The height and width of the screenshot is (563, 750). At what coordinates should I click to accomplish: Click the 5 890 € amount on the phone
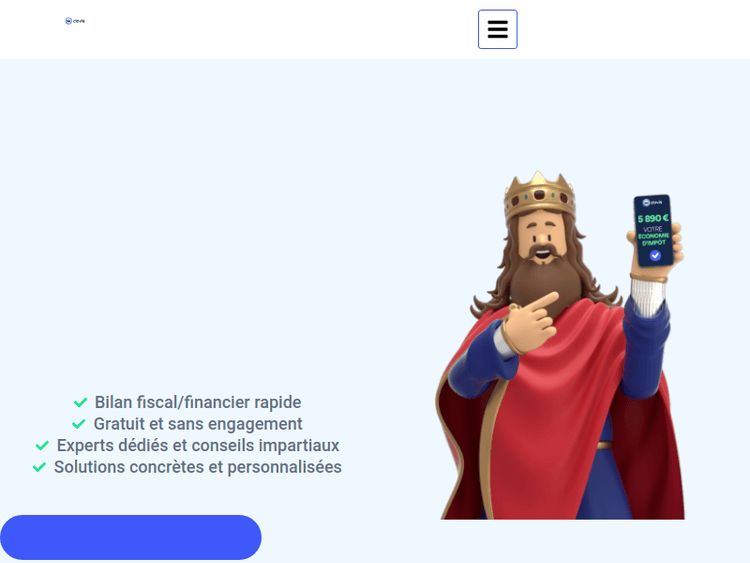pyautogui.click(x=653, y=219)
